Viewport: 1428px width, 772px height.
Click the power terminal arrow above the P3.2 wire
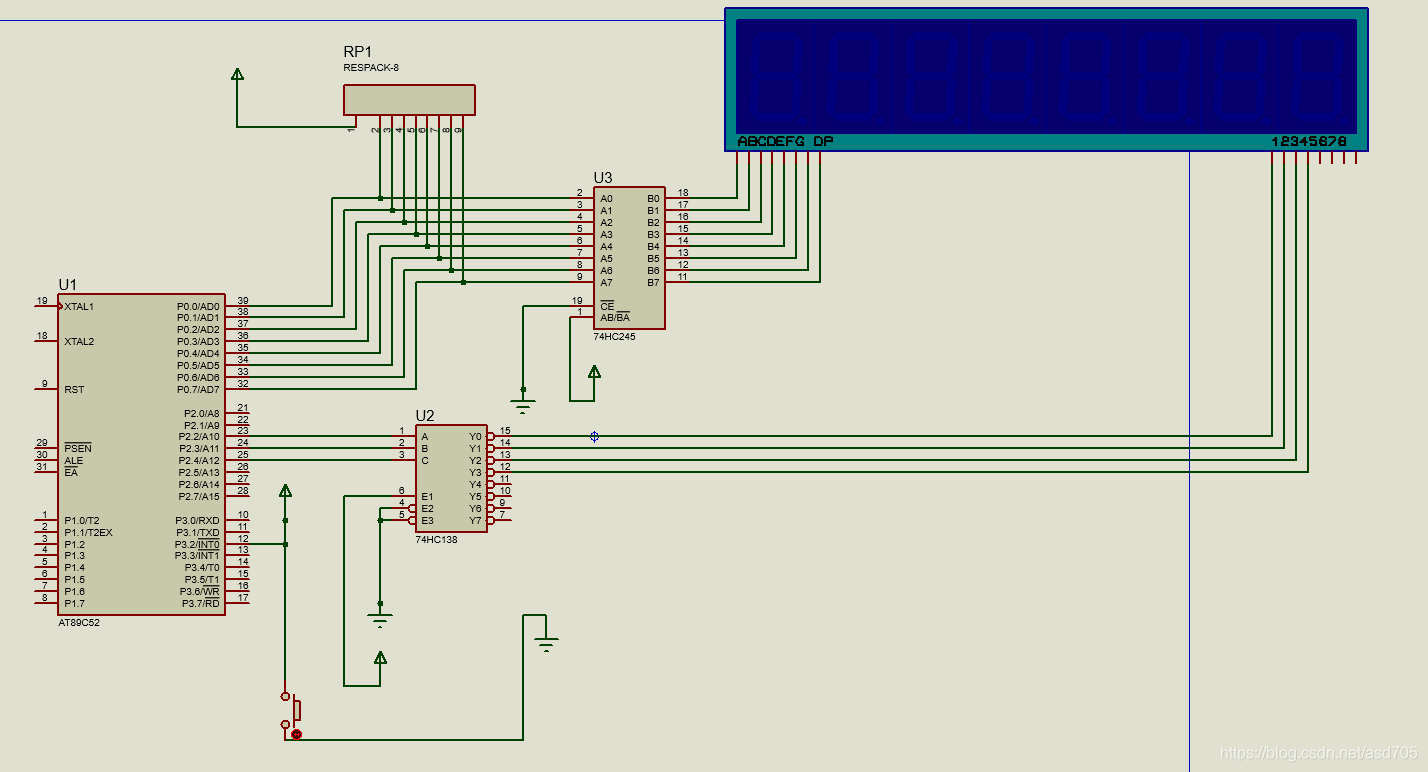coord(286,491)
